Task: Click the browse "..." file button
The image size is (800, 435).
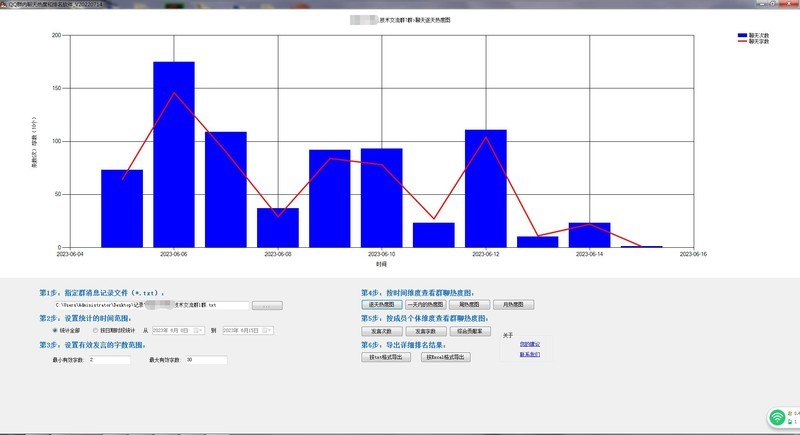Action: tap(267, 304)
